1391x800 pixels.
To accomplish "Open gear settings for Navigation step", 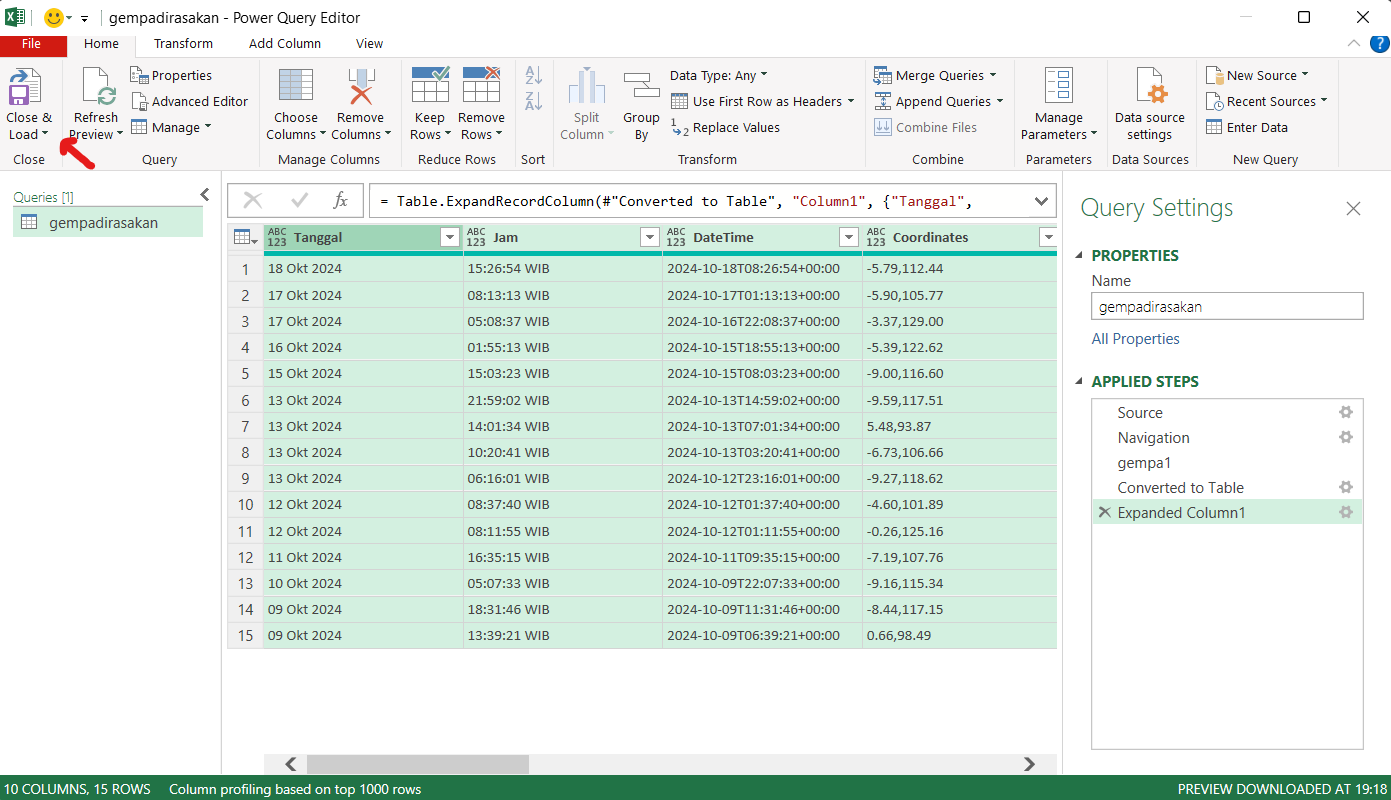I will pos(1346,437).
